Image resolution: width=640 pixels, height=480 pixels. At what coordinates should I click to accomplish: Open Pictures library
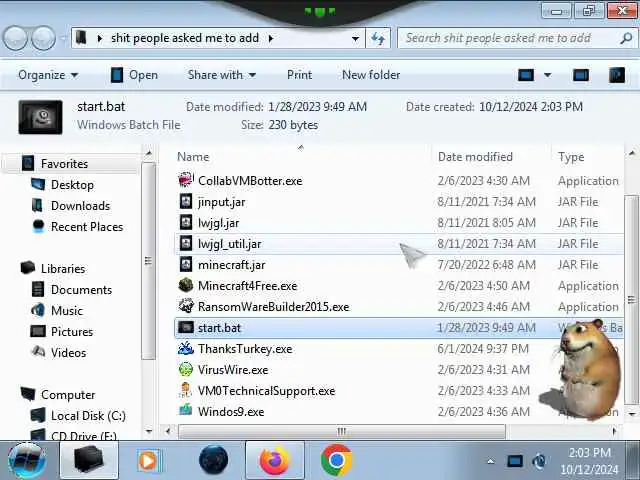point(72,332)
